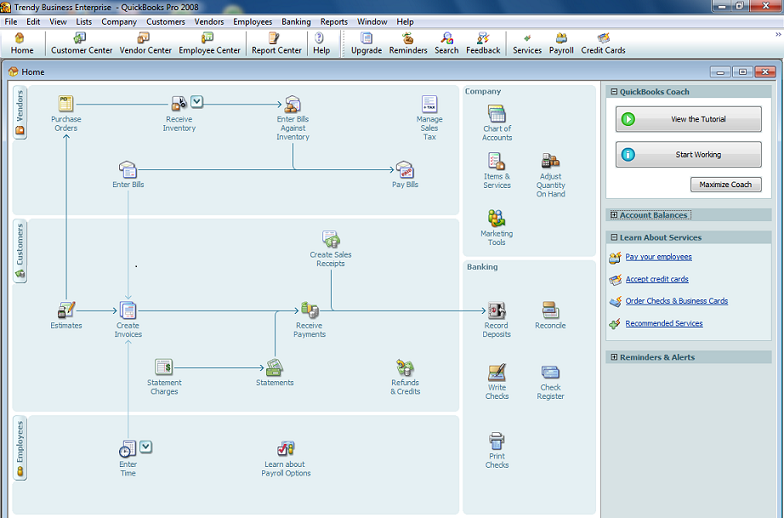
Task: Open the Vendor Center toolbar button
Action: click(x=146, y=44)
